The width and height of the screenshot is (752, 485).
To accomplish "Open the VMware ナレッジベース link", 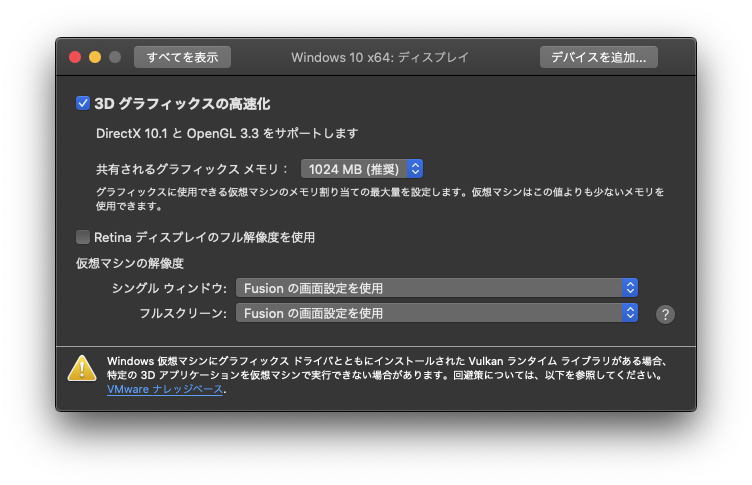I will point(165,389).
